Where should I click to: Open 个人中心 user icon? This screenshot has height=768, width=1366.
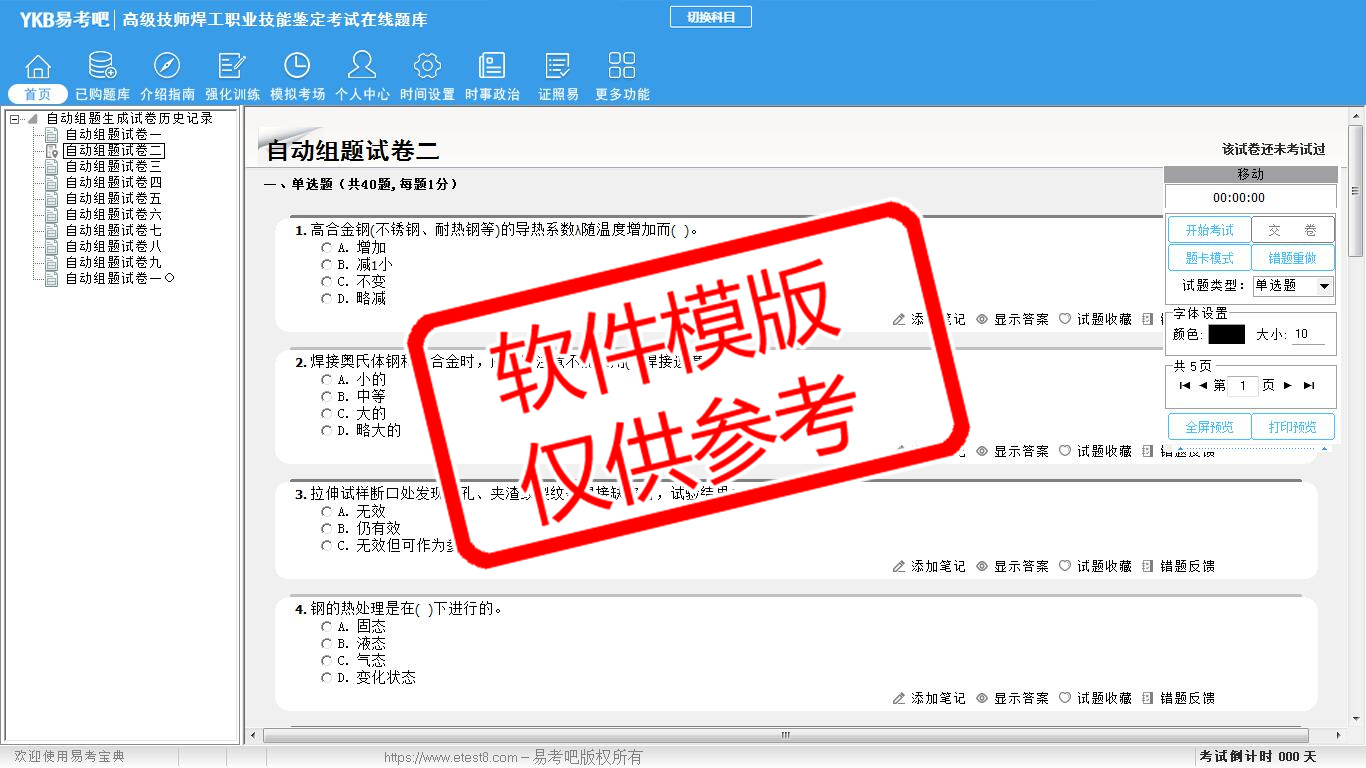[x=362, y=66]
